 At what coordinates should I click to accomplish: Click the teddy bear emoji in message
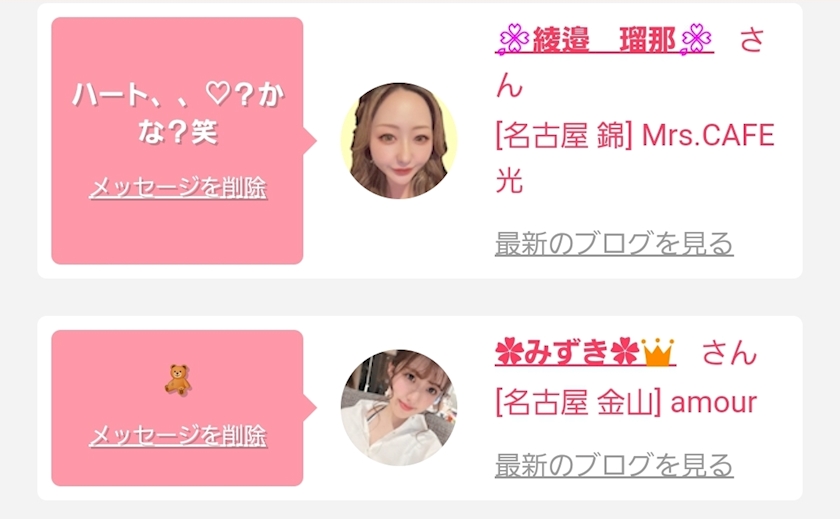click(x=178, y=380)
